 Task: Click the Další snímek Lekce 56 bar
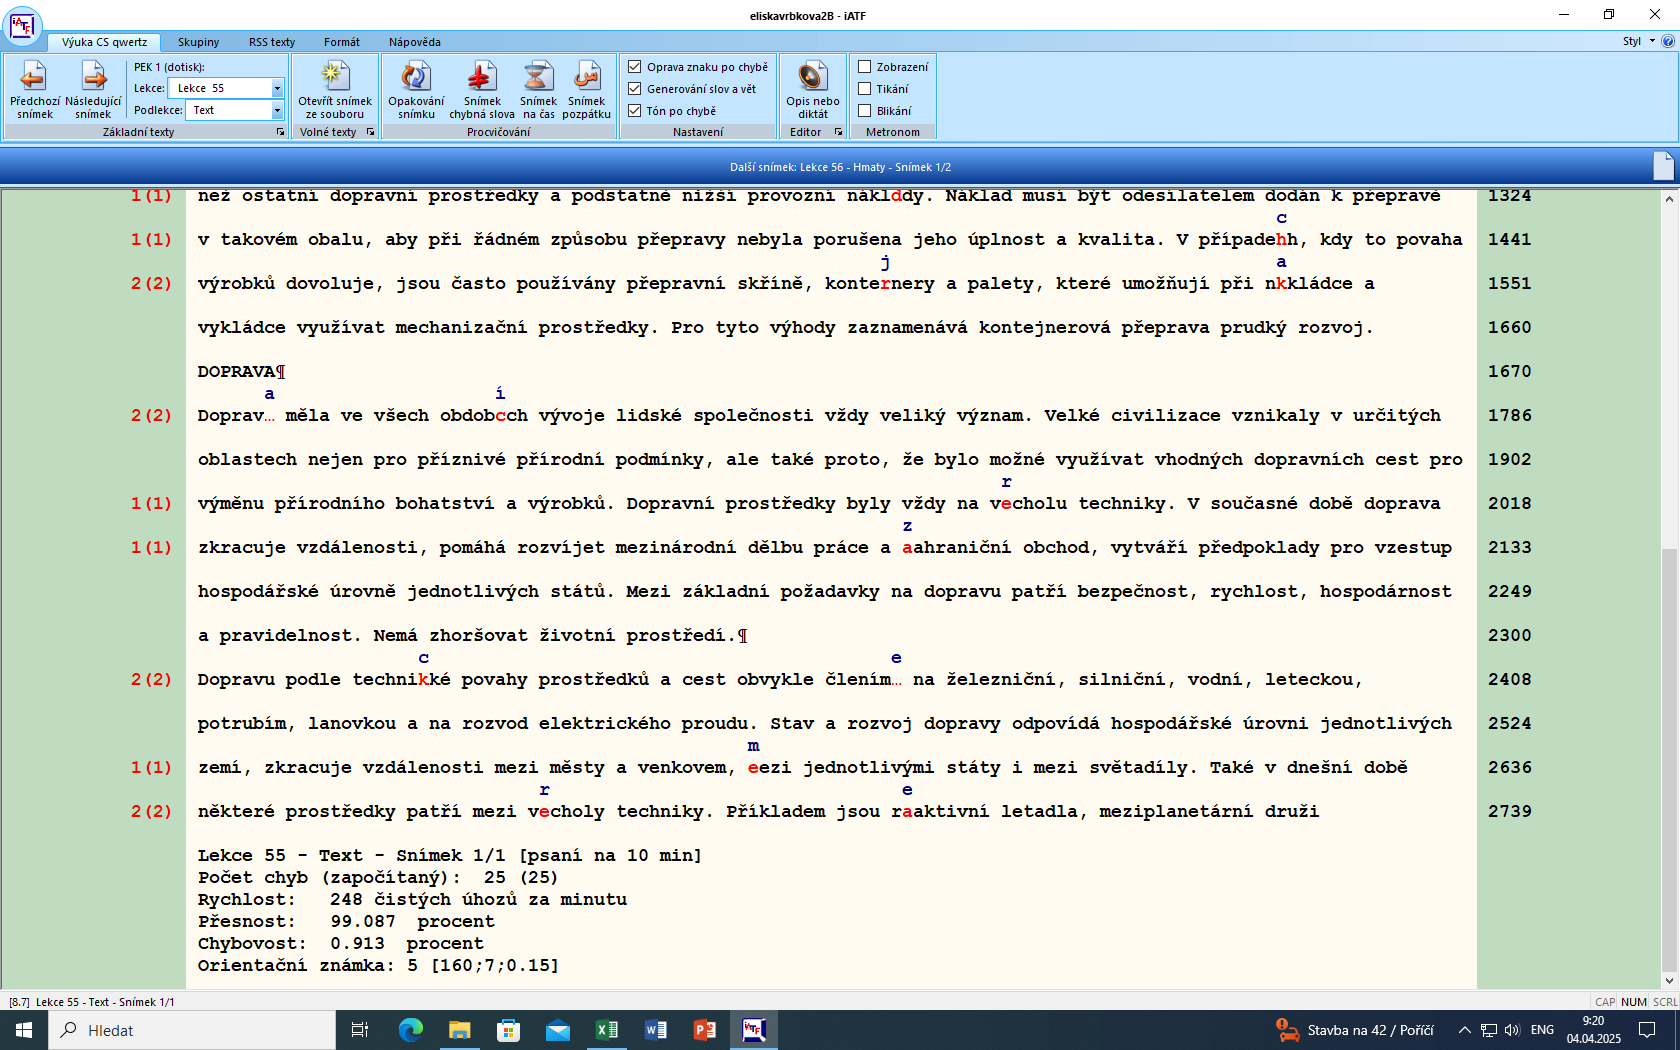tap(840, 167)
